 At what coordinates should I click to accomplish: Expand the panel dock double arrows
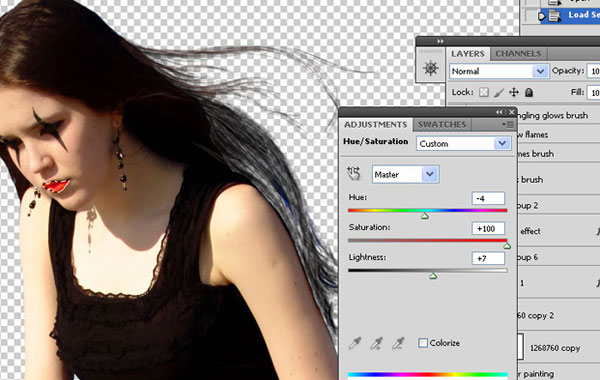tap(440, 41)
